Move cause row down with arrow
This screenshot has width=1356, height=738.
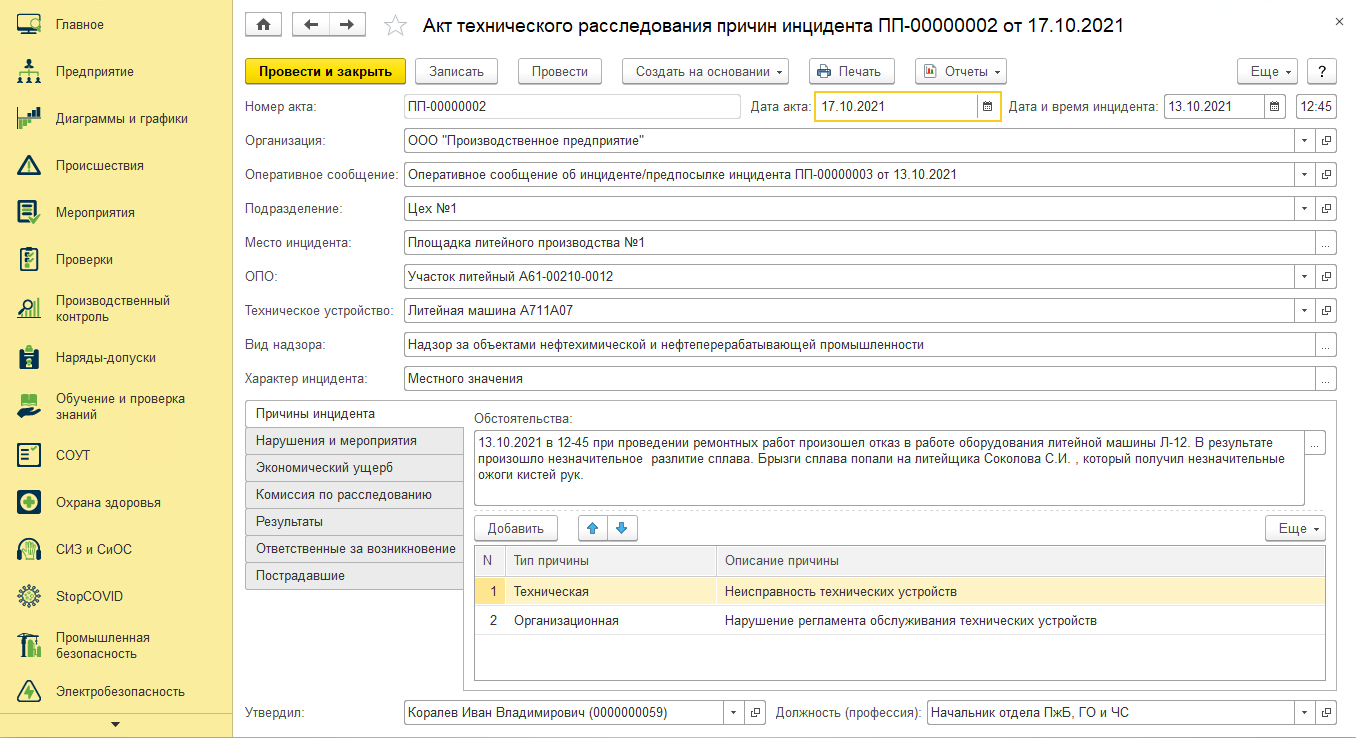[621, 528]
